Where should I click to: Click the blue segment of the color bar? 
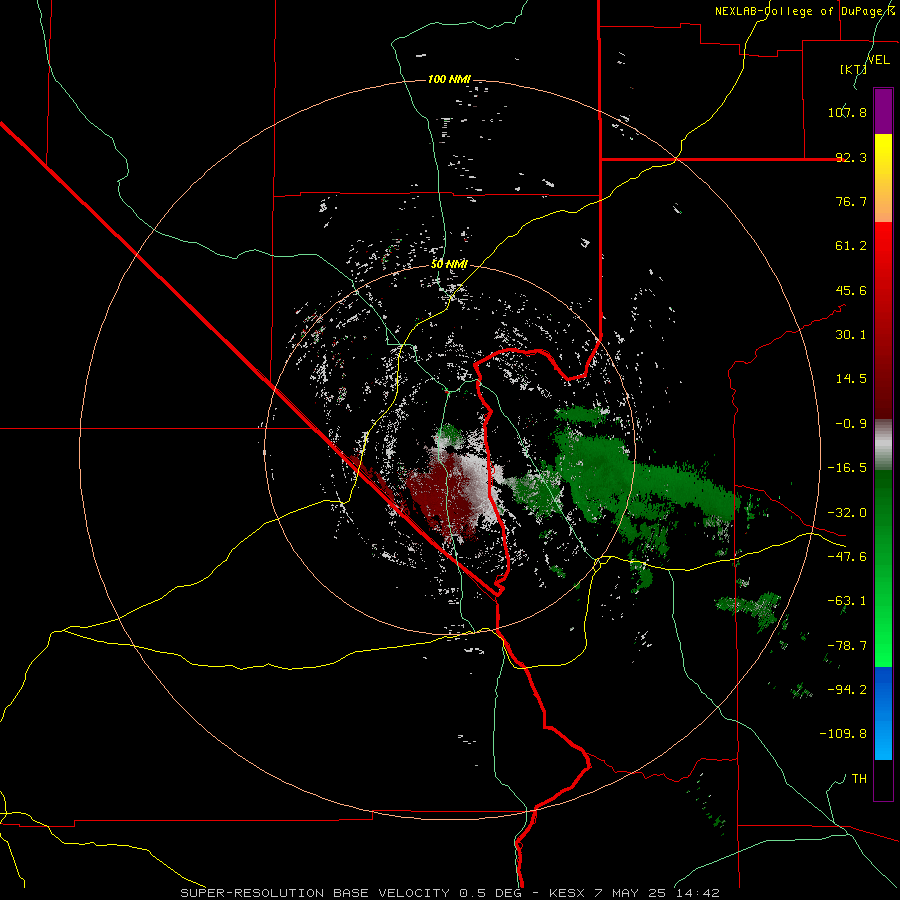pyautogui.click(x=883, y=713)
